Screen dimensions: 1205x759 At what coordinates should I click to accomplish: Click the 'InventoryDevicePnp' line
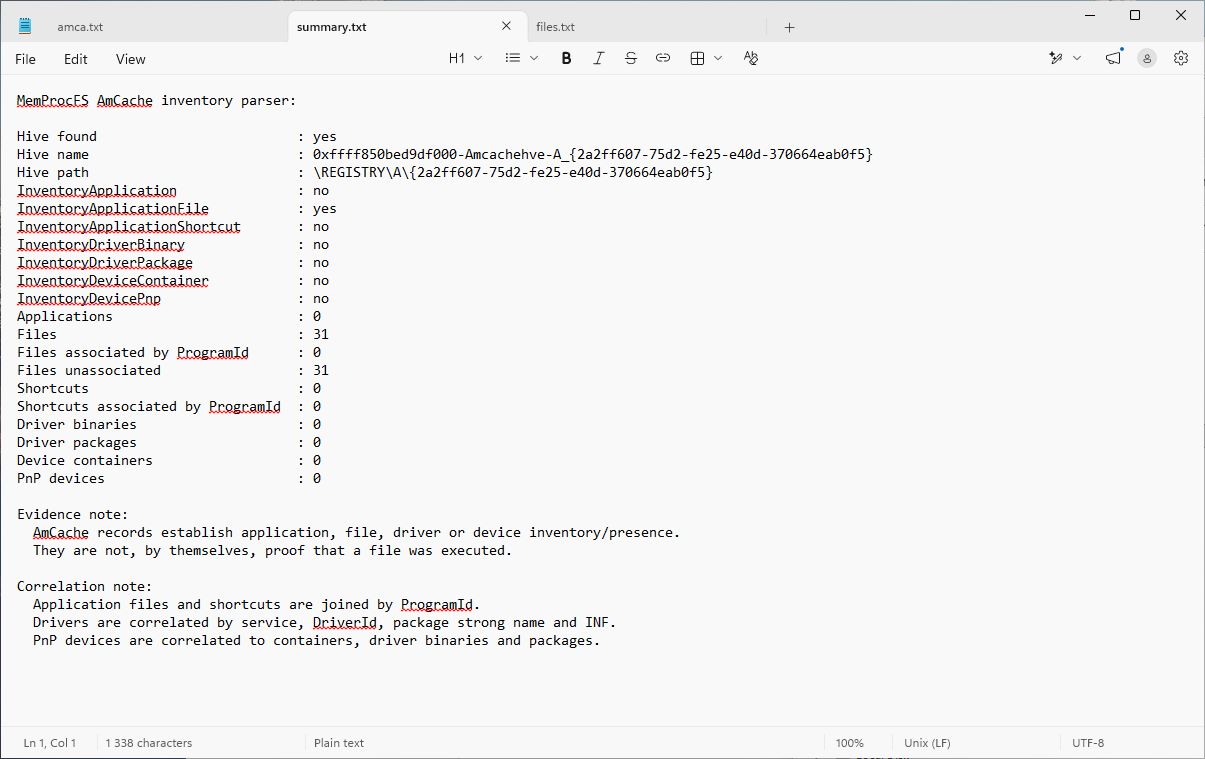coord(173,298)
